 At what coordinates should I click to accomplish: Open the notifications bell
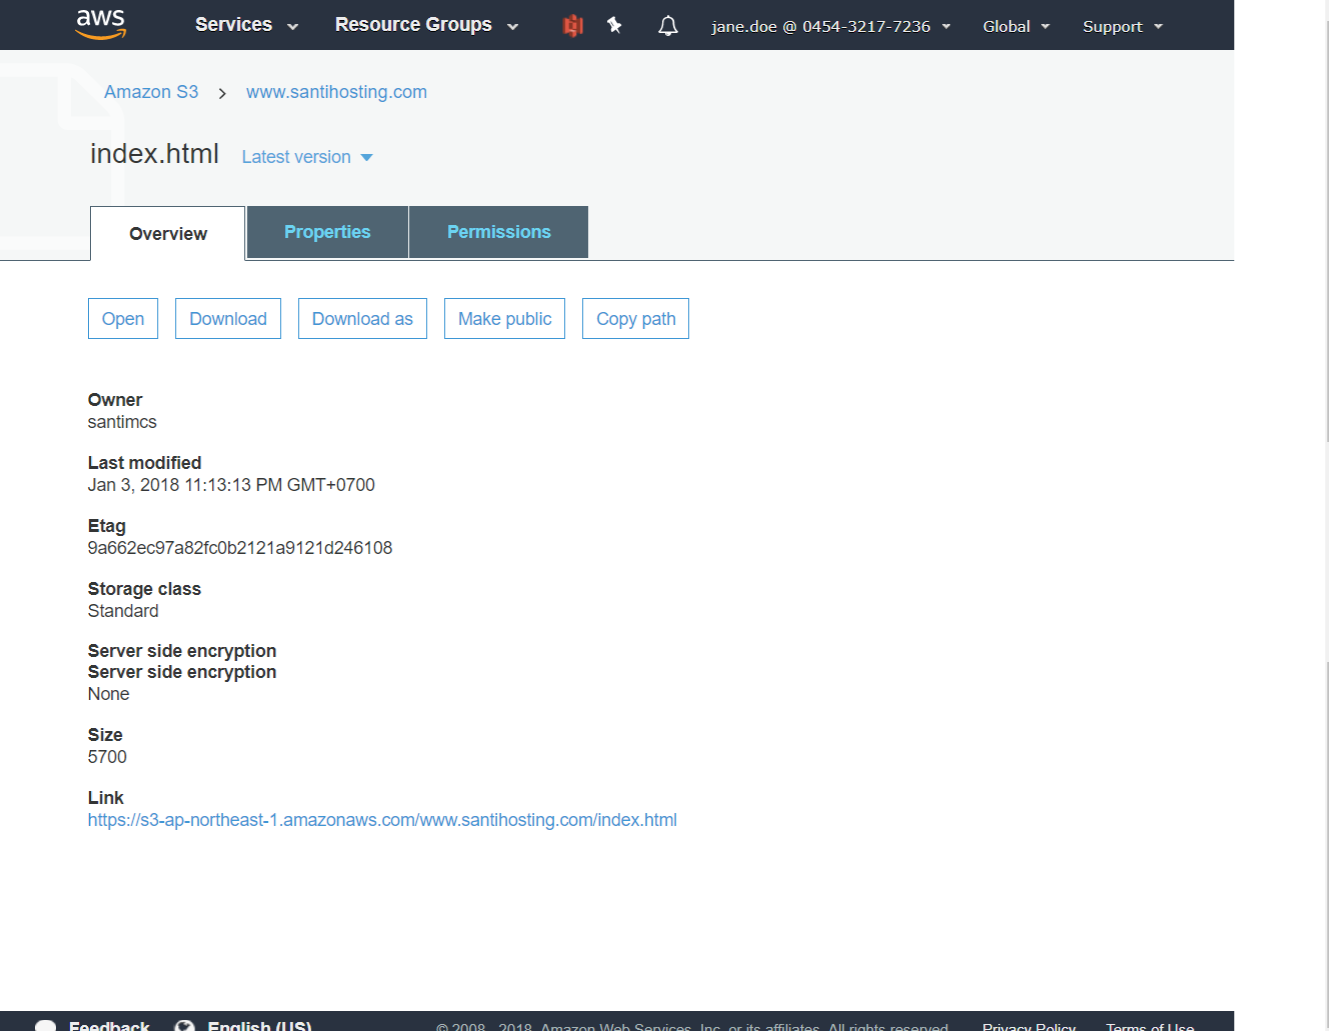tap(668, 26)
